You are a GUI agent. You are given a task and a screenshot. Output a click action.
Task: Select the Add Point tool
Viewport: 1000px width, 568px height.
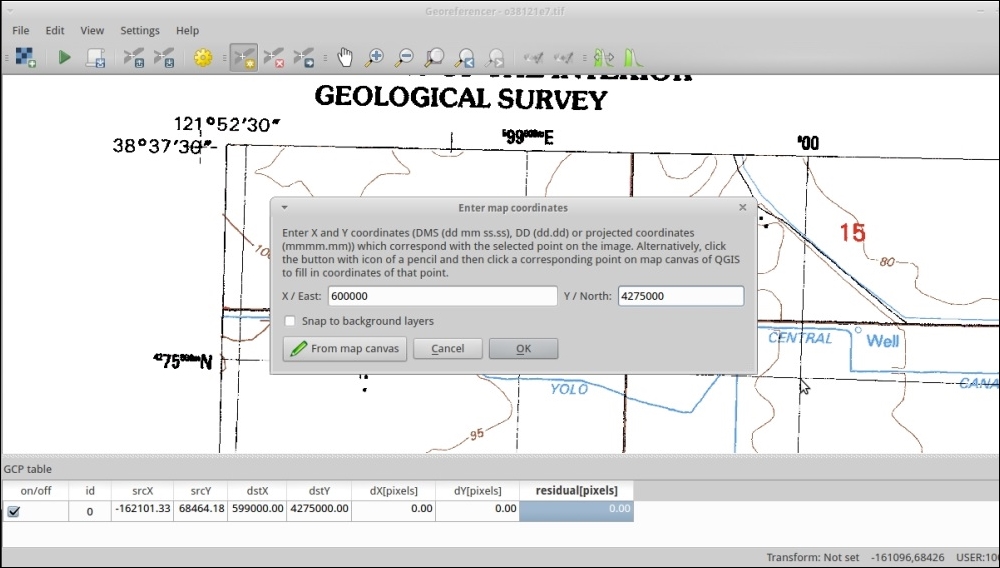242,58
